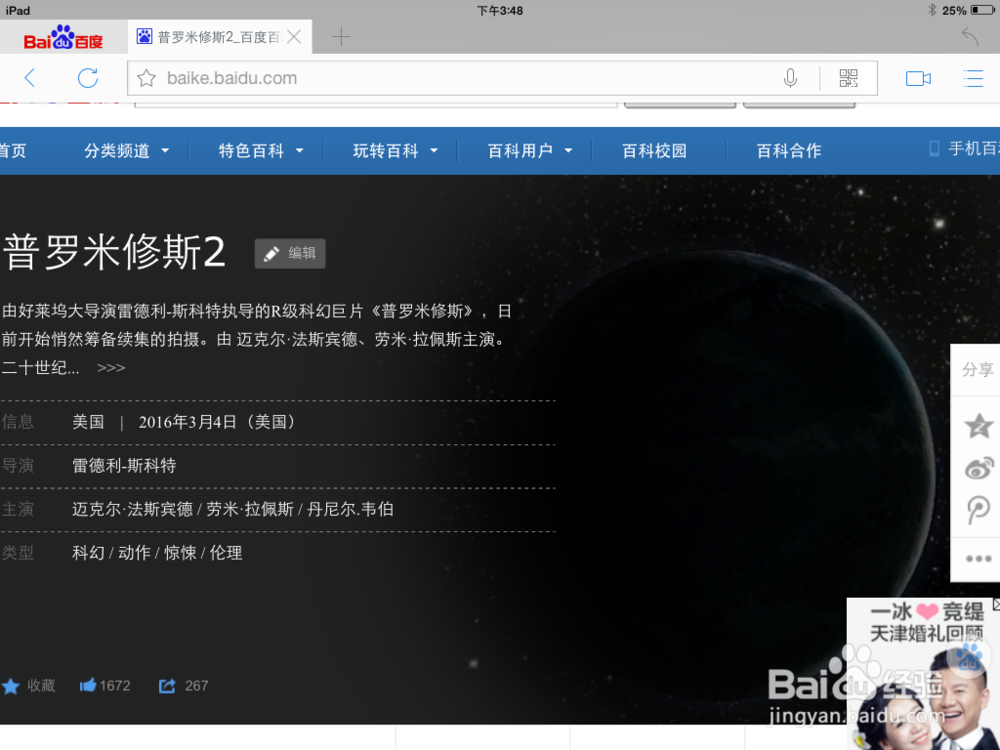Tap the voice search microphone in the address bar
1000x750 pixels.
click(x=790, y=78)
